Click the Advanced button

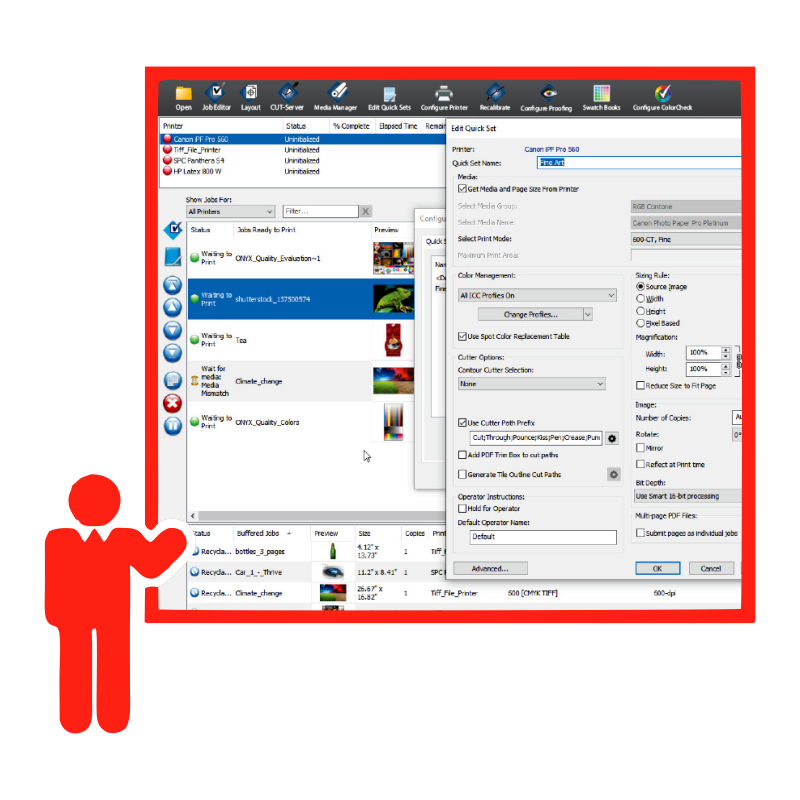491,568
